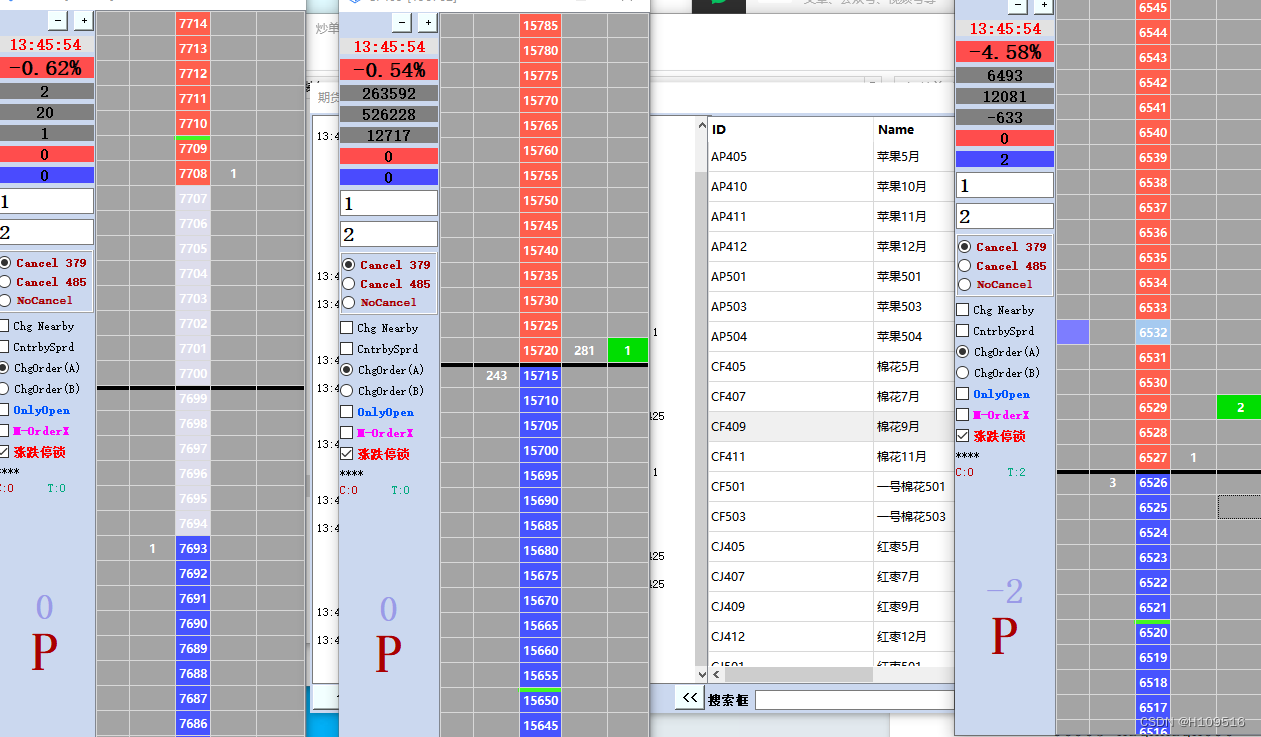The width and height of the screenshot is (1261, 737).
Task: Click the minus button in the -0.62% panel
Action: (x=57, y=20)
